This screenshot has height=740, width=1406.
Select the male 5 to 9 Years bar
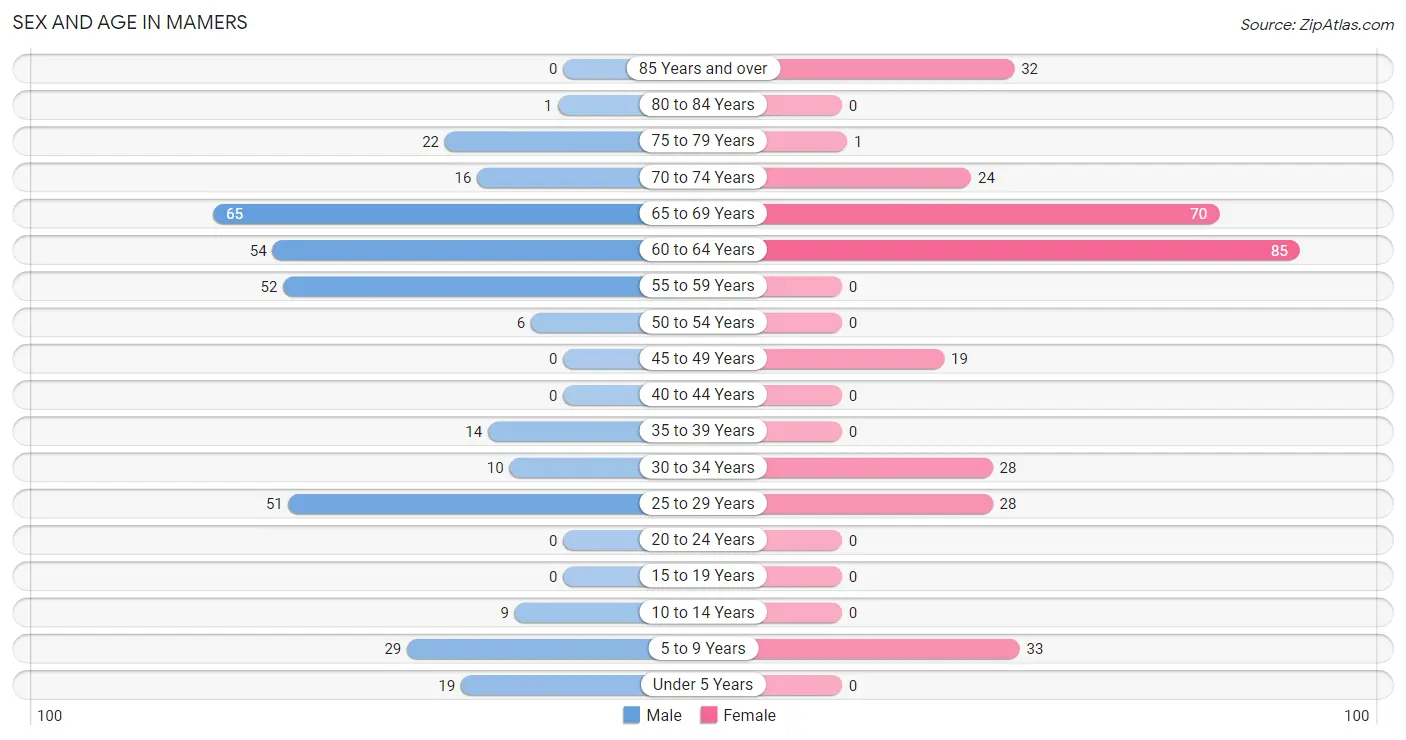coord(526,649)
